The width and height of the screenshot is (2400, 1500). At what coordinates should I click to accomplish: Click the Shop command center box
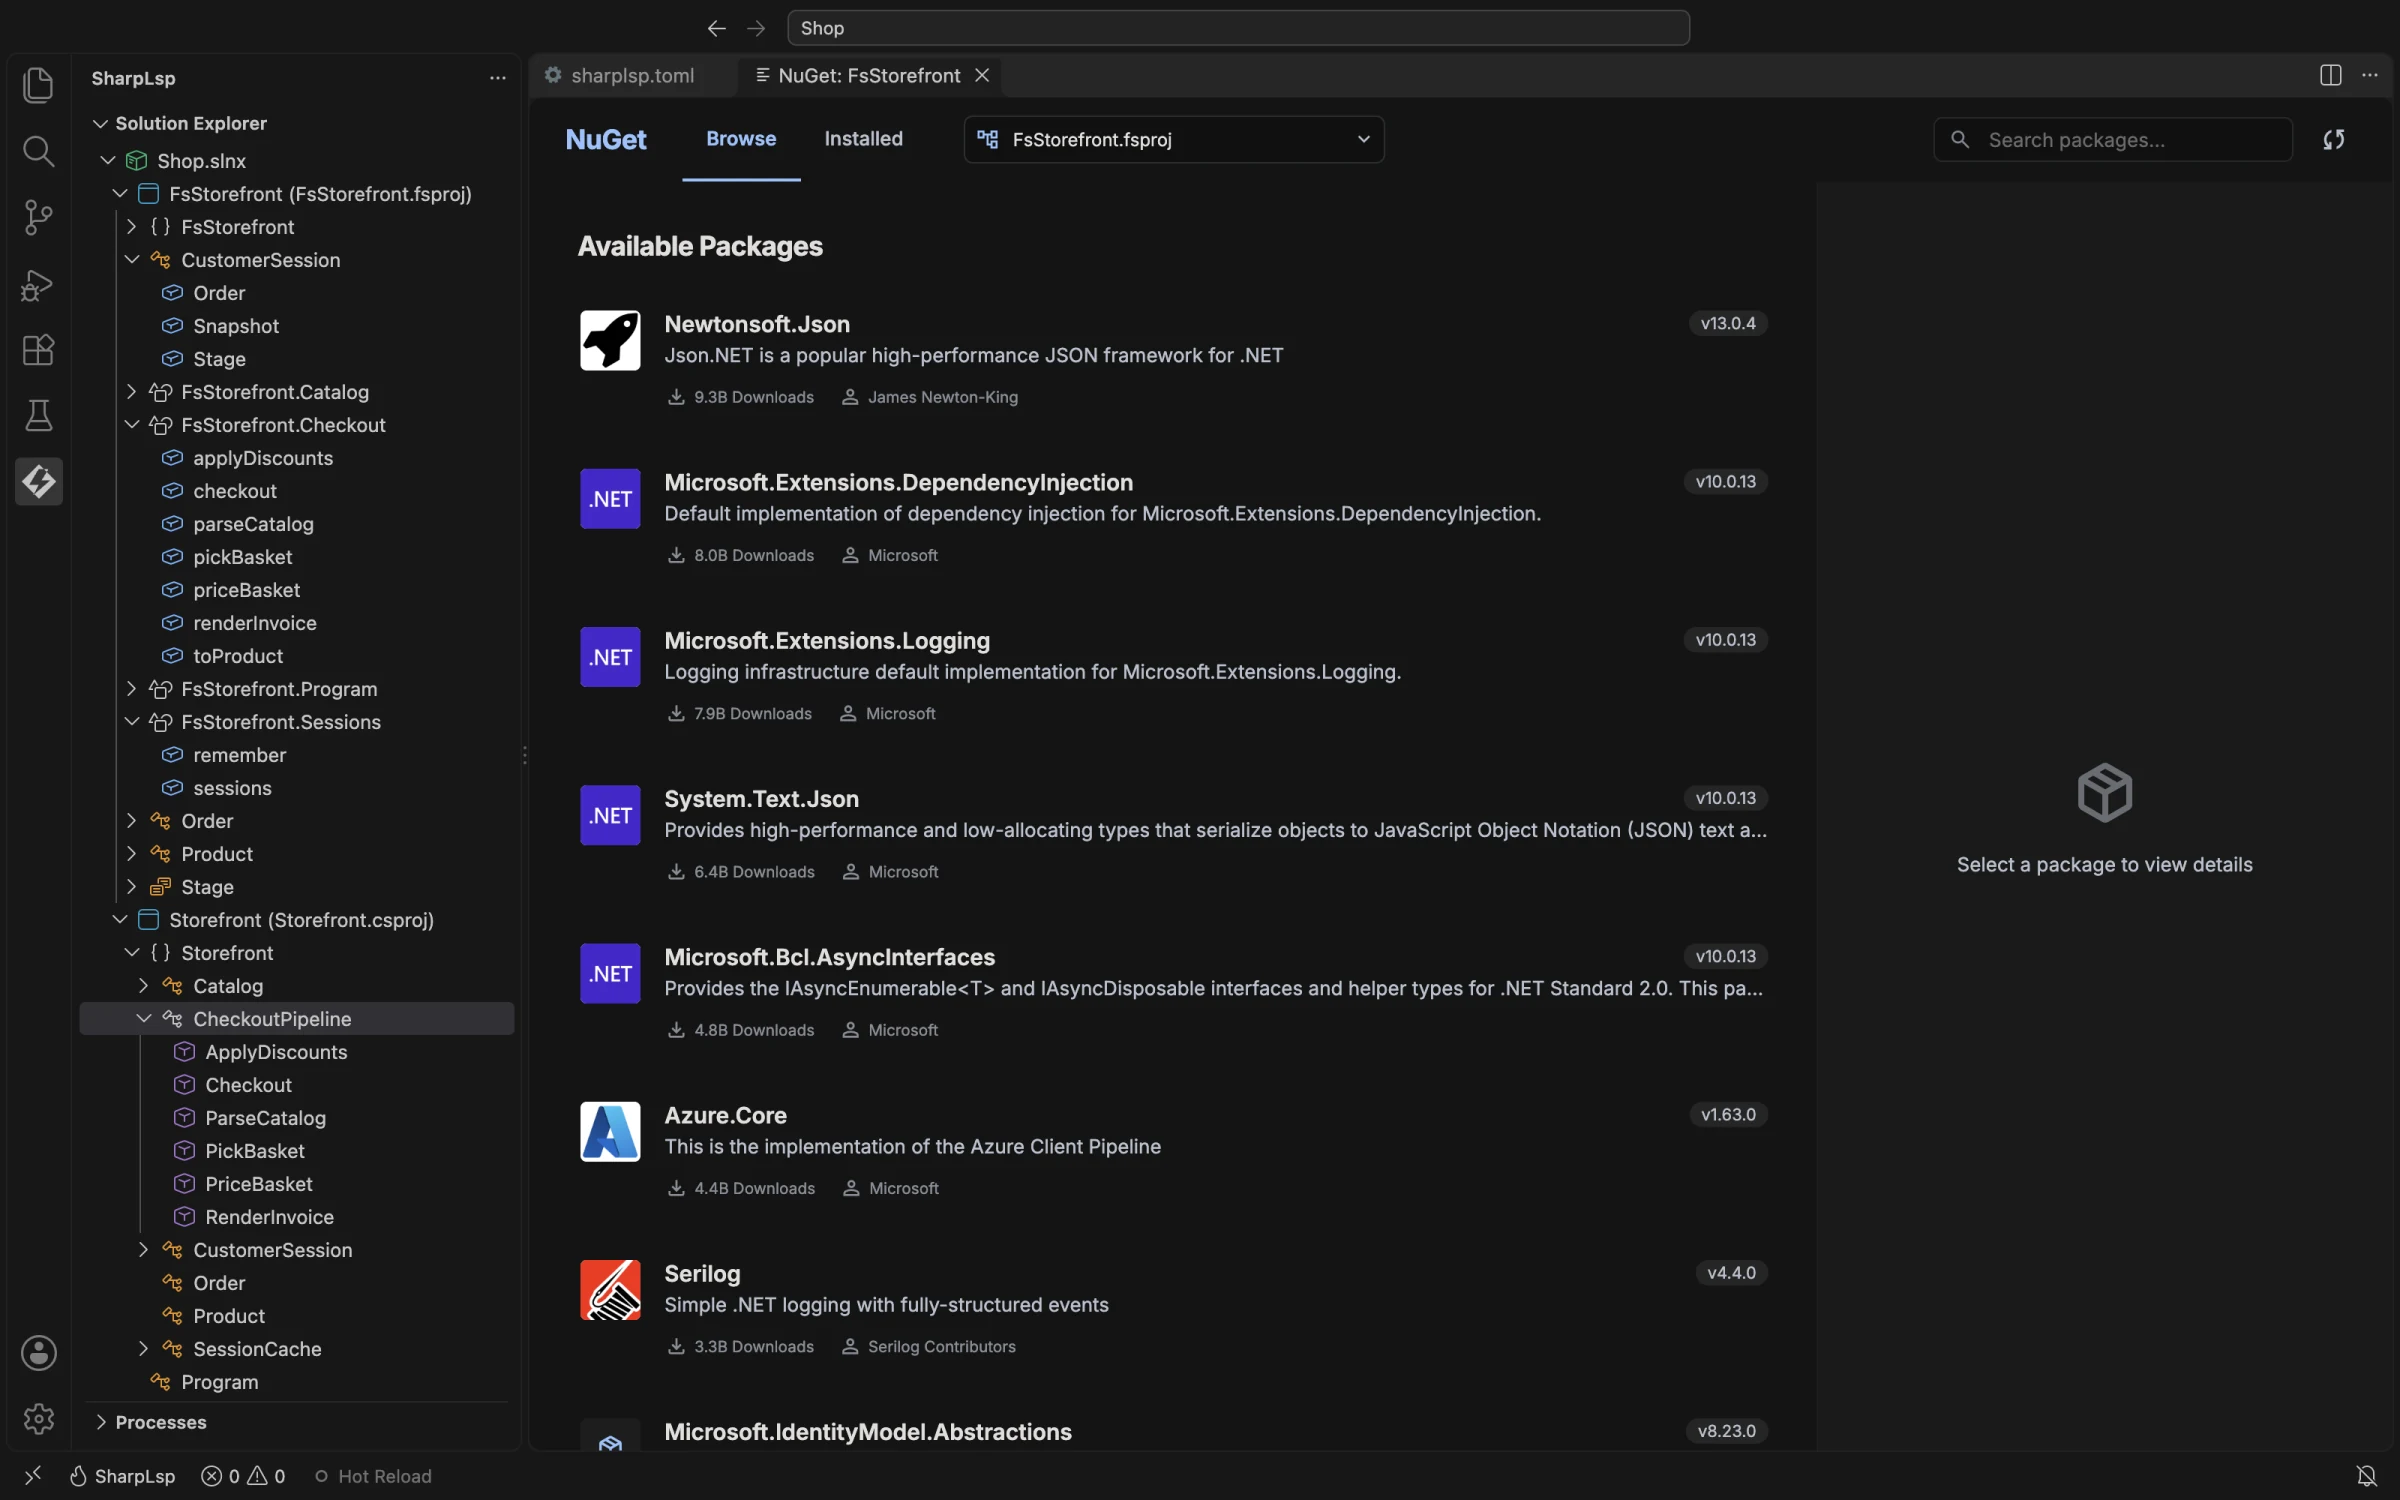coord(1238,28)
